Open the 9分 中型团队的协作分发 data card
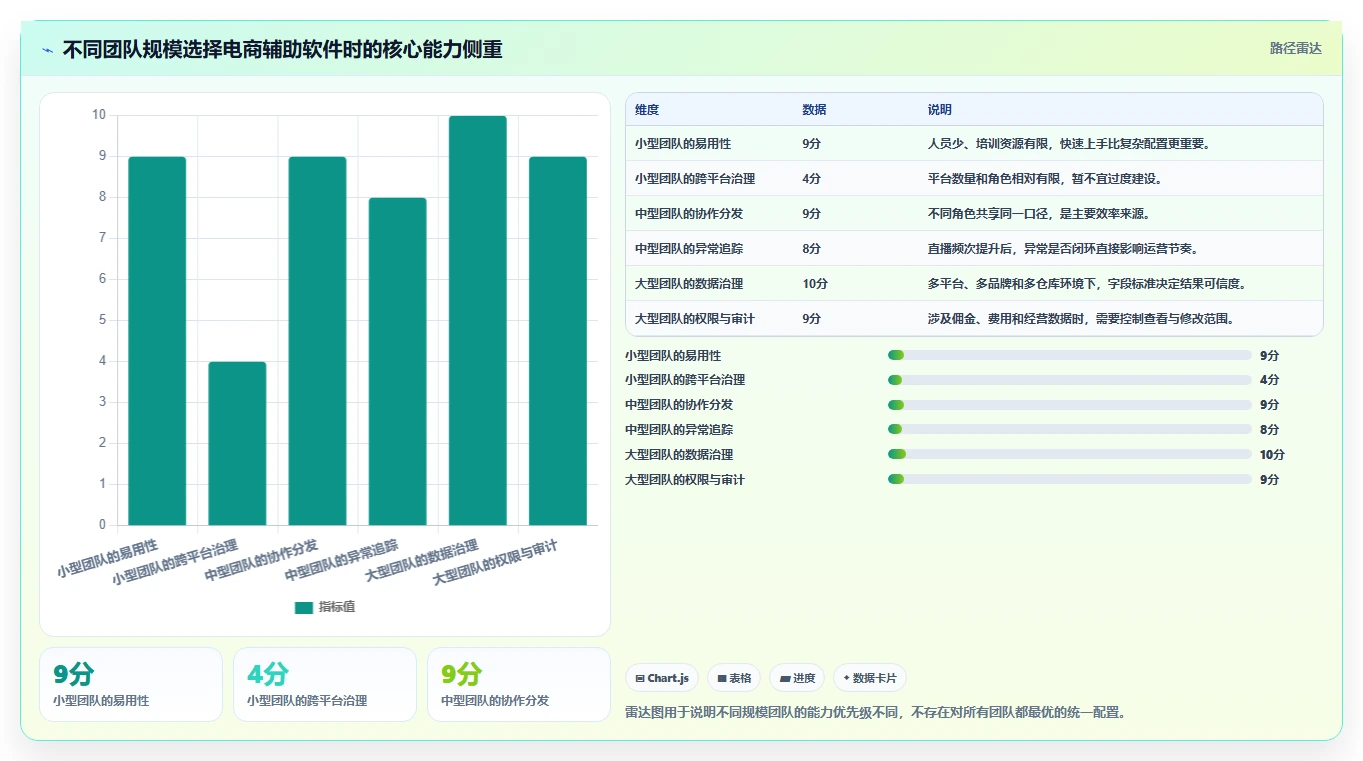This screenshot has height=761, width=1363. pyautogui.click(x=519, y=684)
